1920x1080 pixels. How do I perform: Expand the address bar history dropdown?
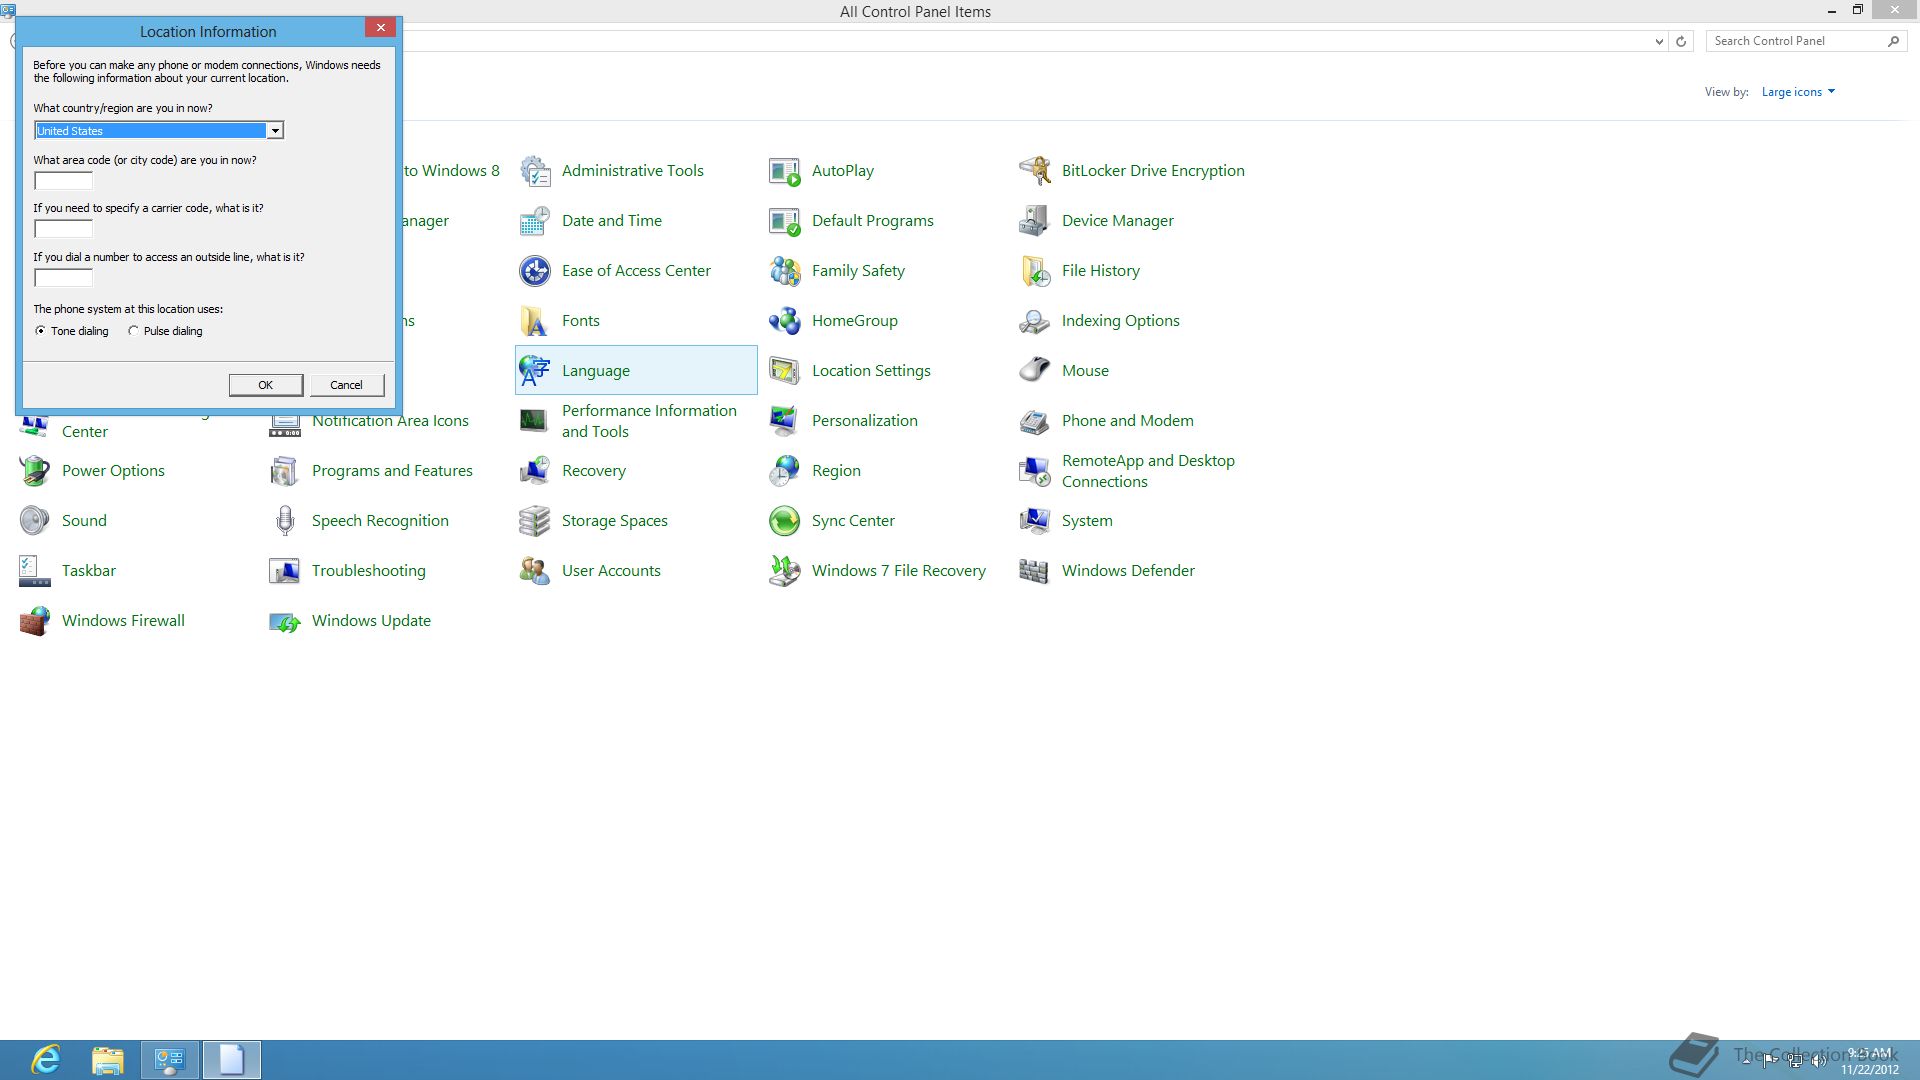1659,41
